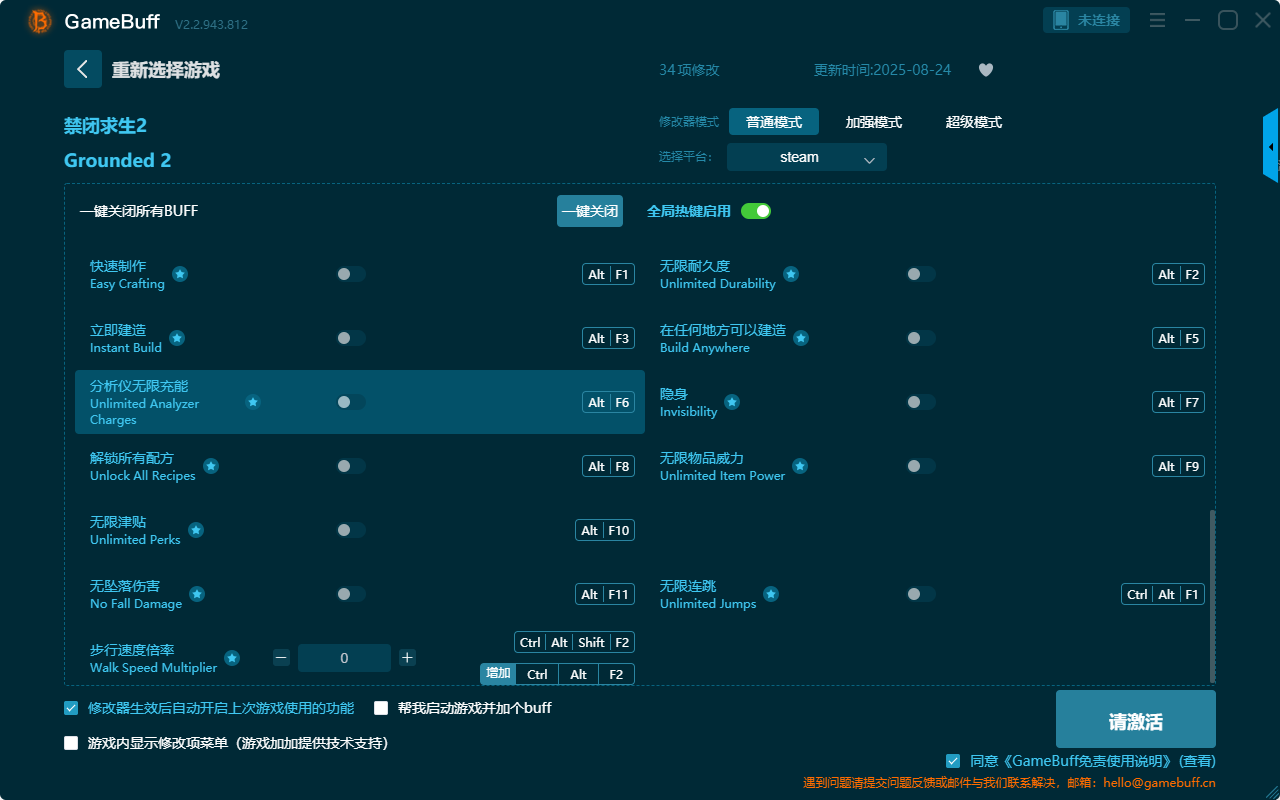Click the star icon next to Instant Build
1280x800 pixels.
pos(177,338)
